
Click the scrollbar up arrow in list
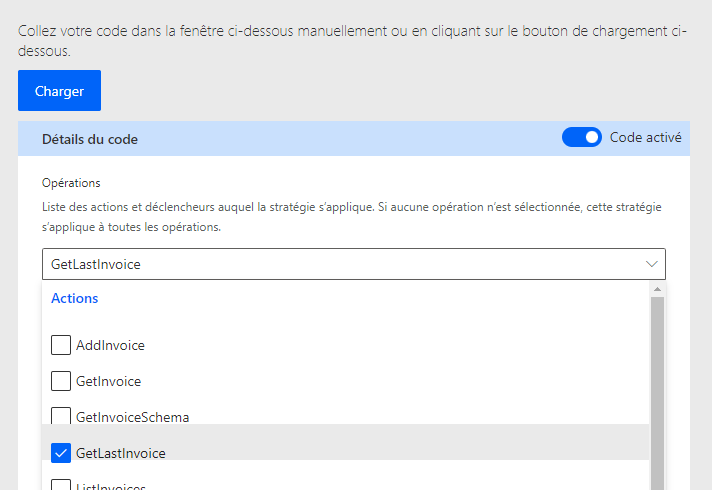[x=657, y=289]
